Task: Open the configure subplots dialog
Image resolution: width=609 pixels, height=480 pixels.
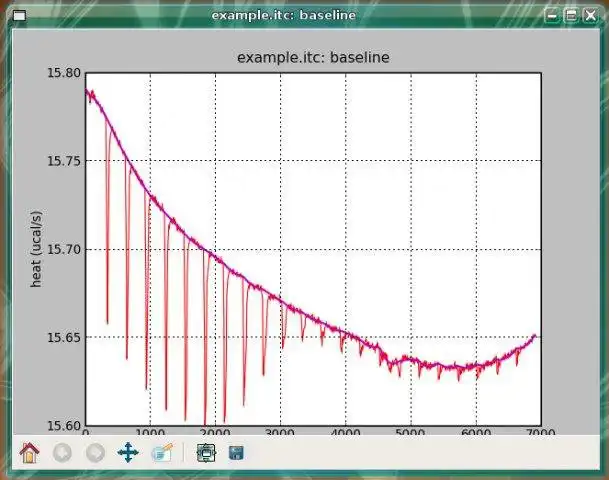Action: [206, 452]
